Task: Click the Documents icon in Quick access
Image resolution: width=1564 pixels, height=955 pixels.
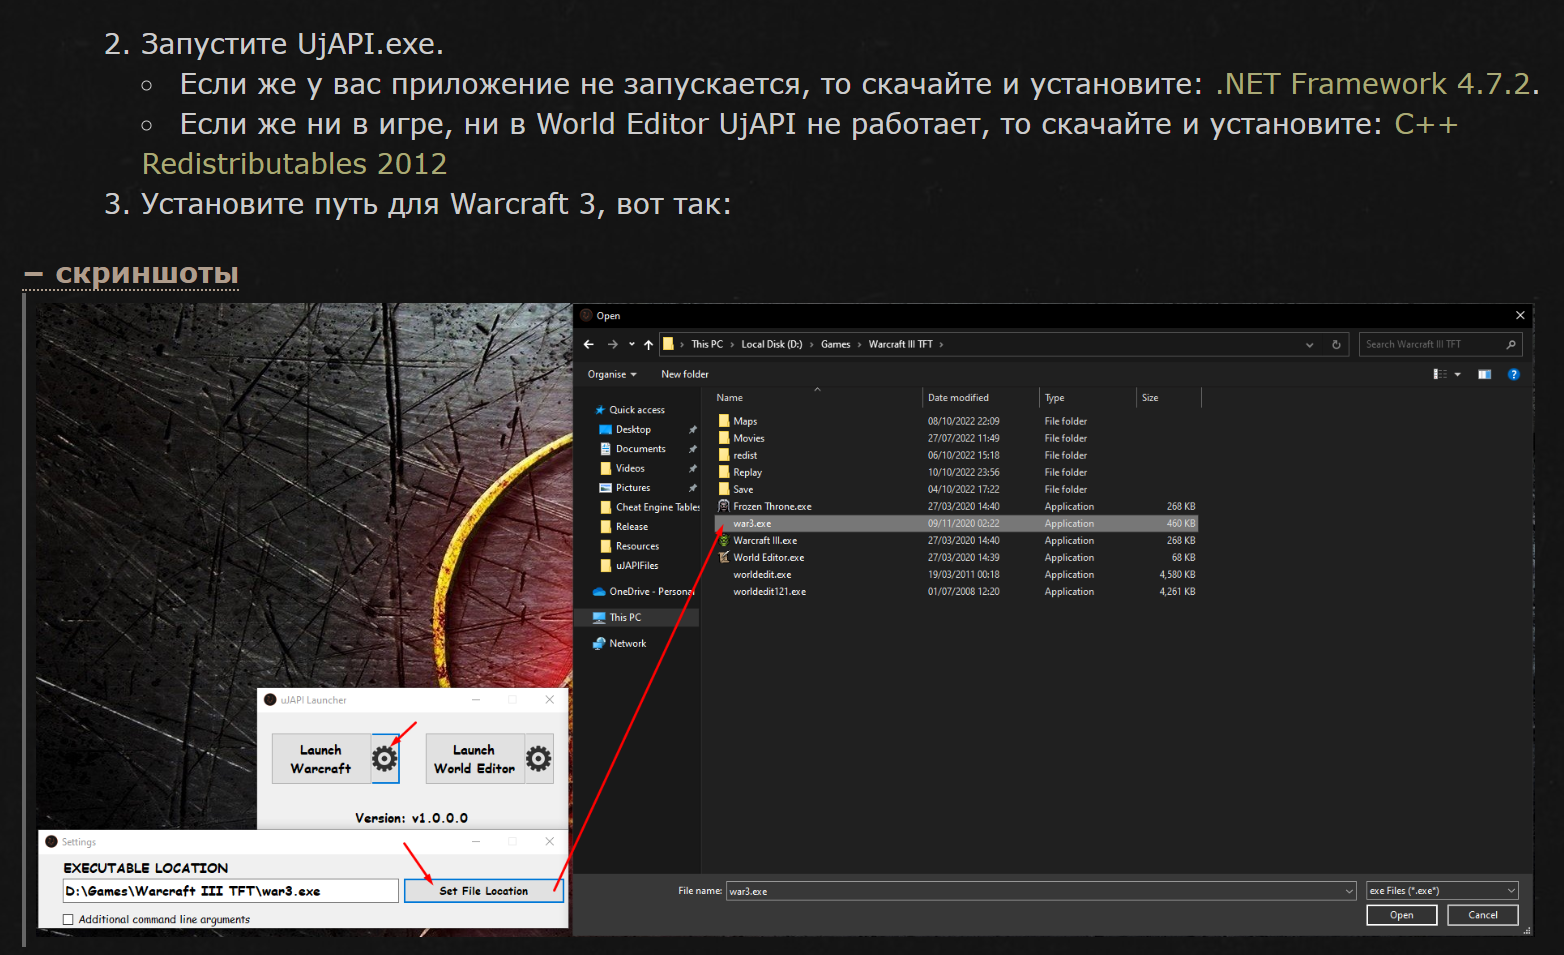Action: (605, 449)
